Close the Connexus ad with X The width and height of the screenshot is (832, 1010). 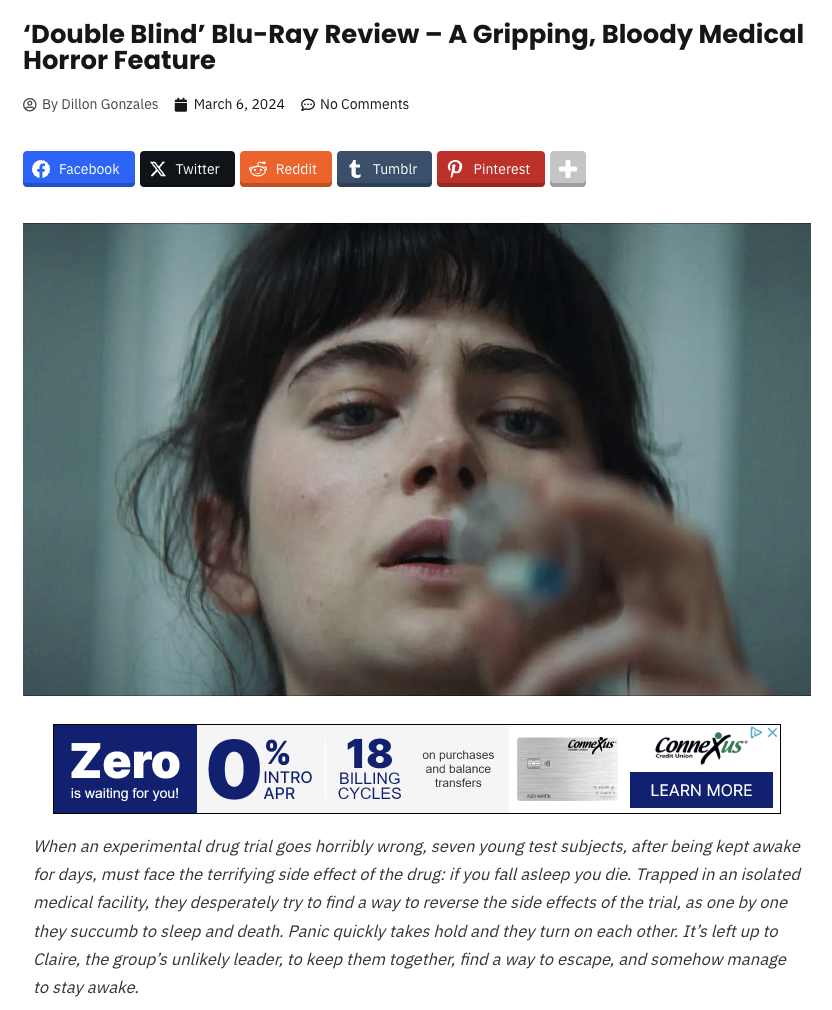tap(772, 732)
